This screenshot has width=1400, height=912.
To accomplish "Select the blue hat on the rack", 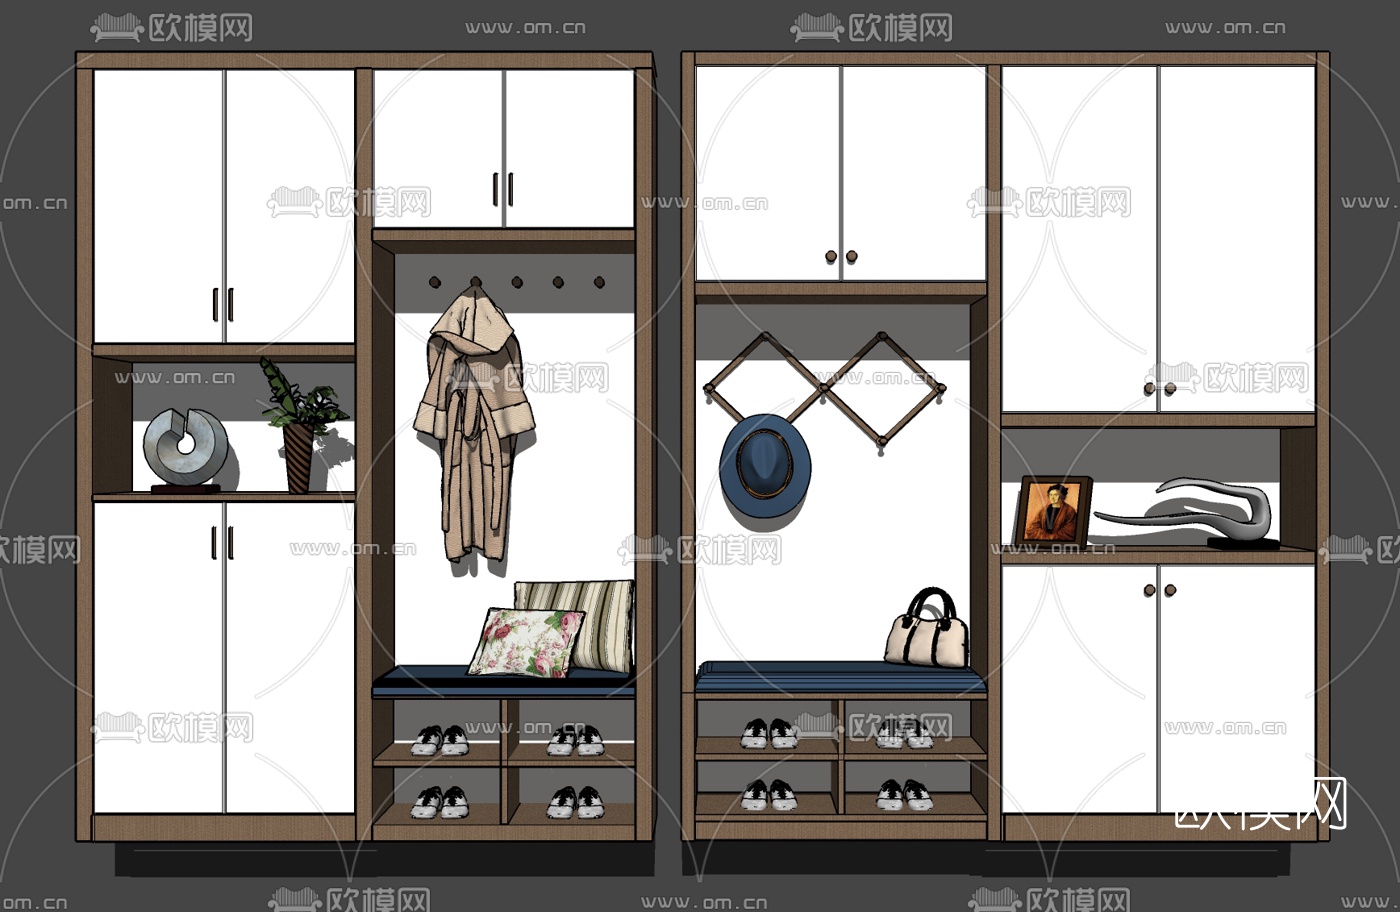I will pyautogui.click(x=765, y=468).
